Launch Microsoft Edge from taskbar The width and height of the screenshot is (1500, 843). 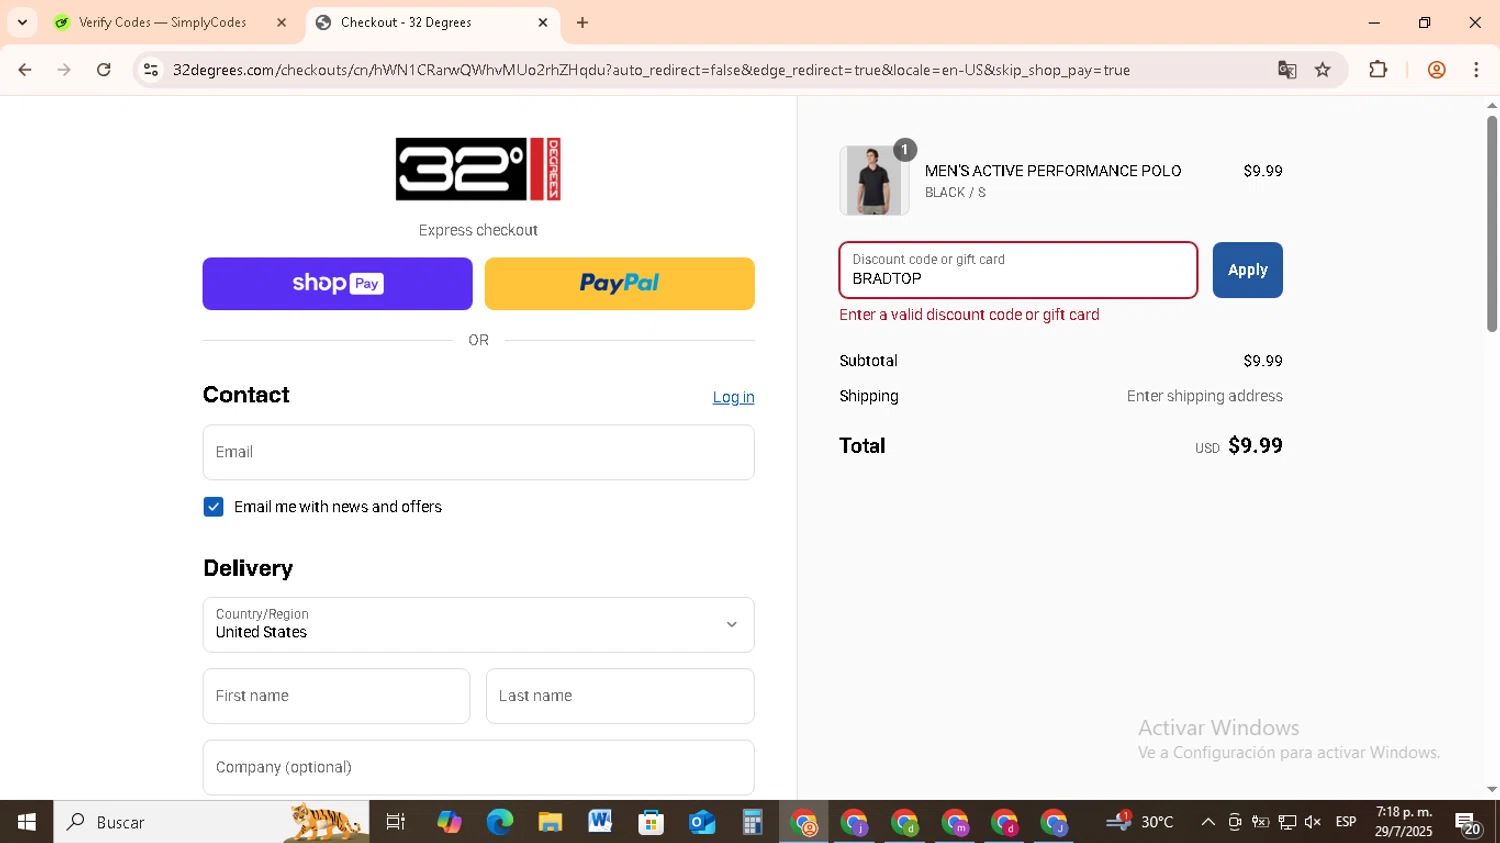499,822
